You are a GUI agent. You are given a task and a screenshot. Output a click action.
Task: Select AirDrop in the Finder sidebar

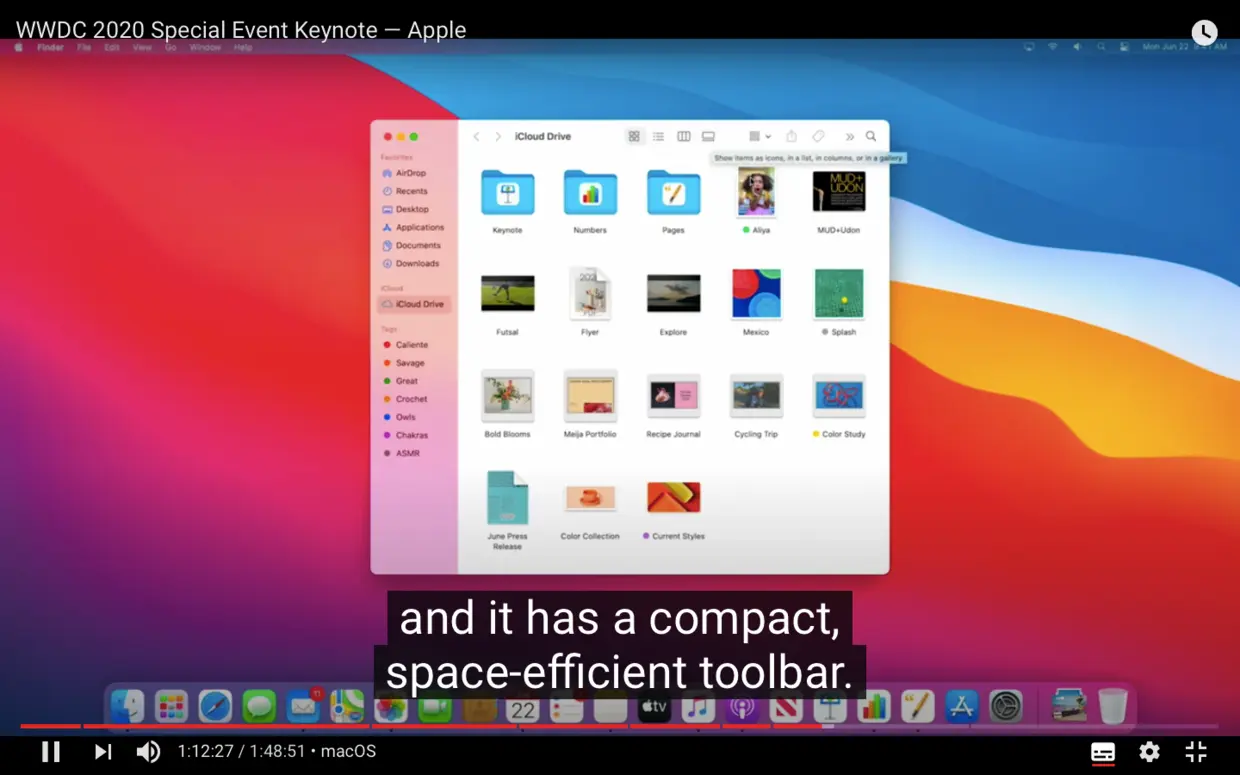coord(404,173)
